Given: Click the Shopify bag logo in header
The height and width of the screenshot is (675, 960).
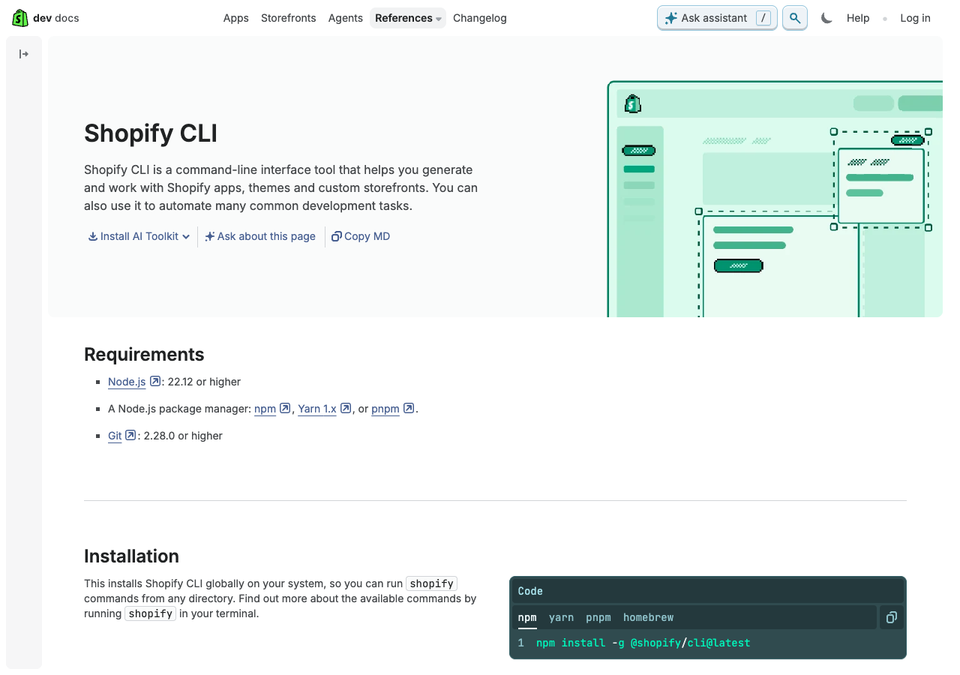Looking at the screenshot, I should (20, 18).
